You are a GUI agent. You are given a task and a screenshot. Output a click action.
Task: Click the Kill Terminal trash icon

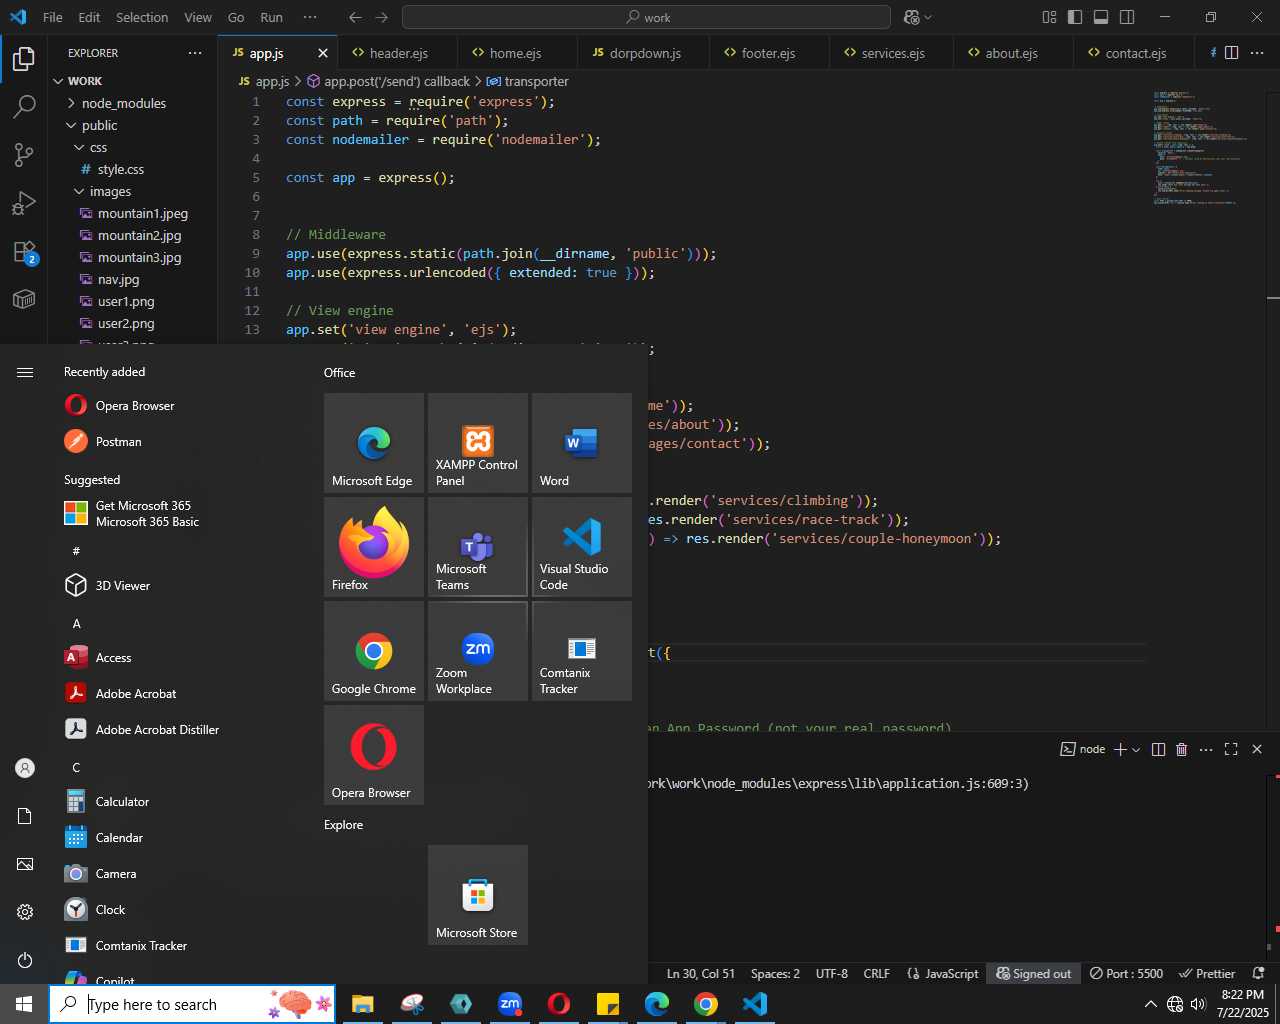click(x=1181, y=749)
